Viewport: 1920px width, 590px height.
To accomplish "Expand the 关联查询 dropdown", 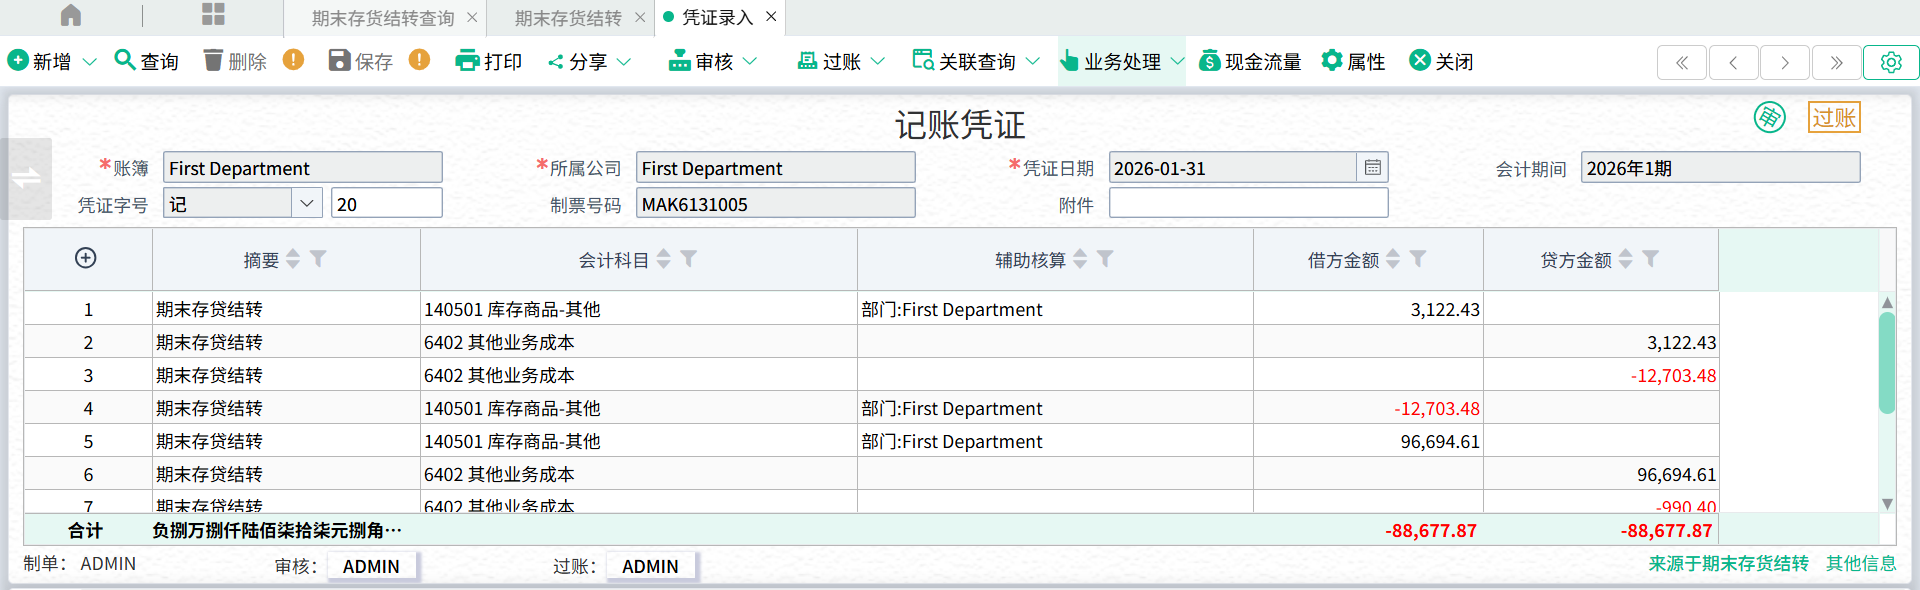I will pos(1032,61).
